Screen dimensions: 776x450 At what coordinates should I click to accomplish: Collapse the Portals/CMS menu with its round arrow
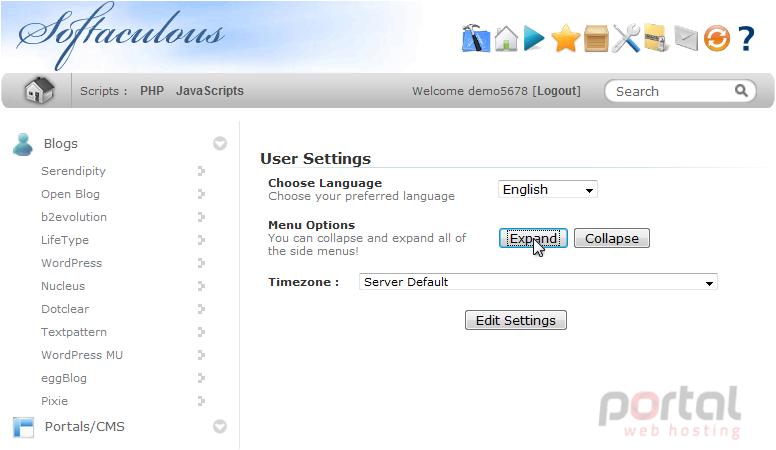[220, 426]
